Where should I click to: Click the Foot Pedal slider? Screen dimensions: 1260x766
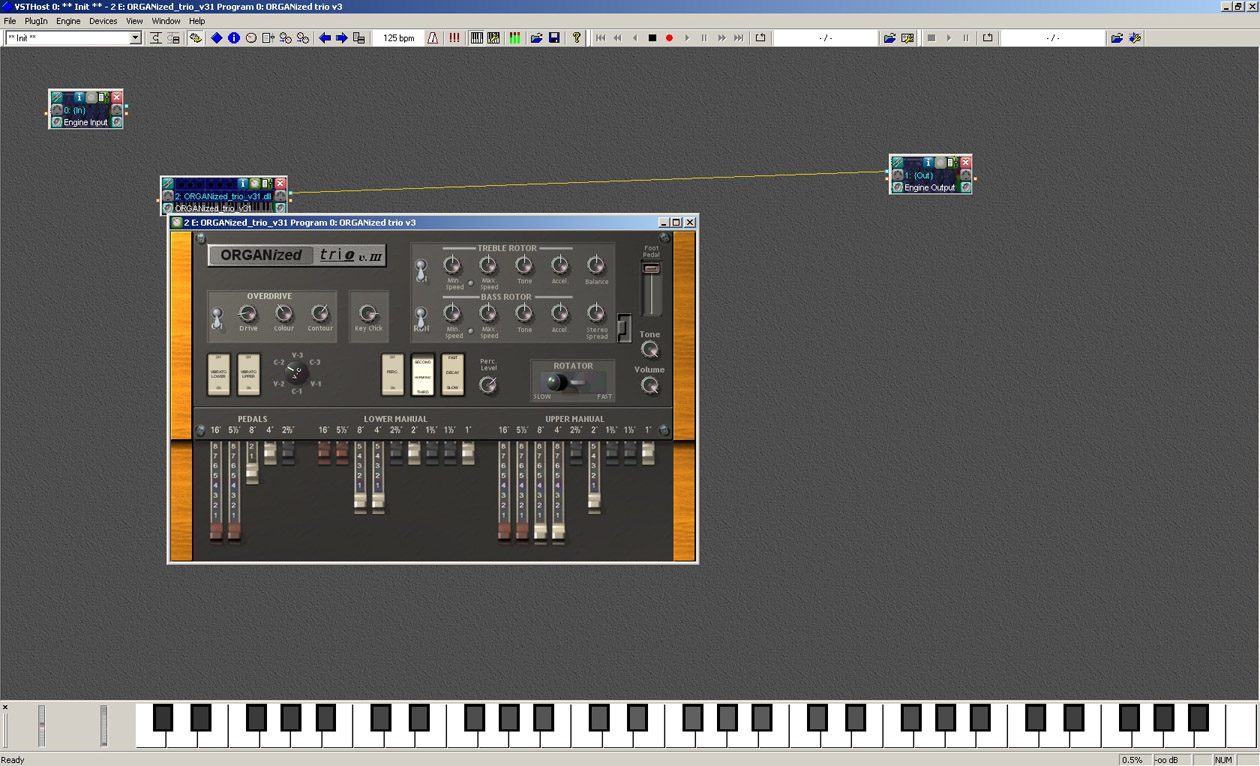coord(651,291)
